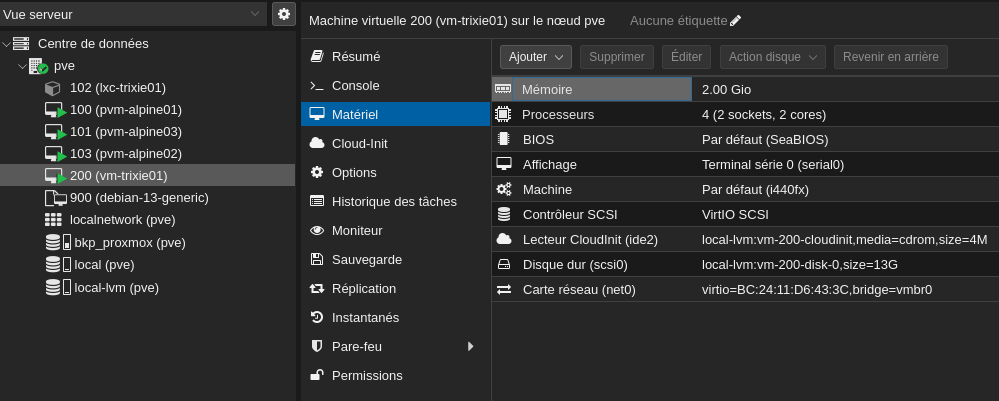Click the pve node server icon
Viewport: 999px width, 401px height.
pos(38,66)
